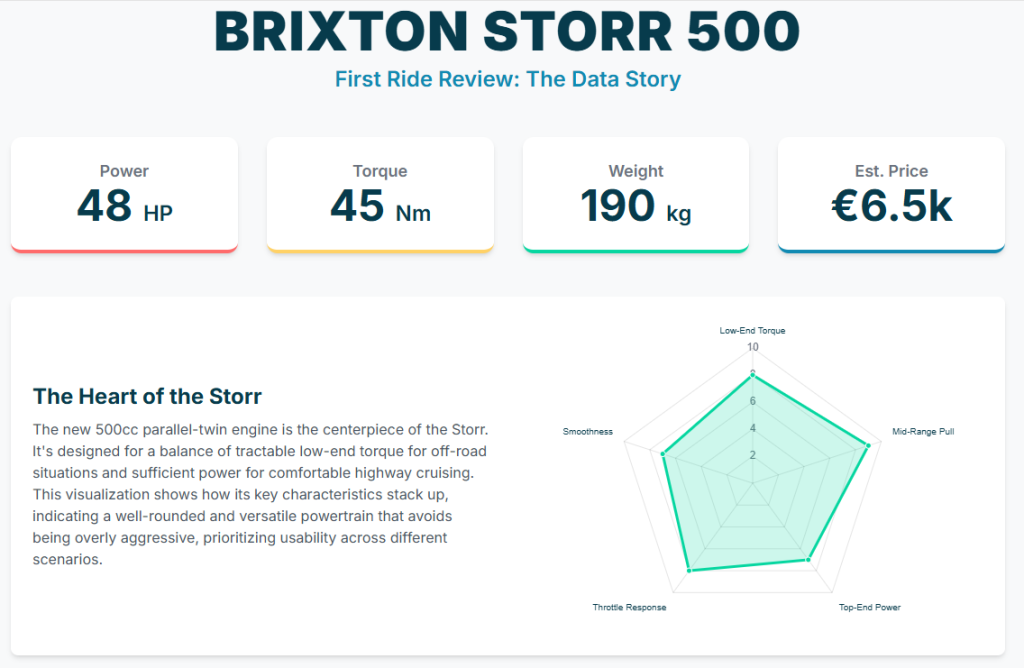Image resolution: width=1024 pixels, height=668 pixels.
Task: Click the Smoothness radar axis label
Action: (588, 432)
